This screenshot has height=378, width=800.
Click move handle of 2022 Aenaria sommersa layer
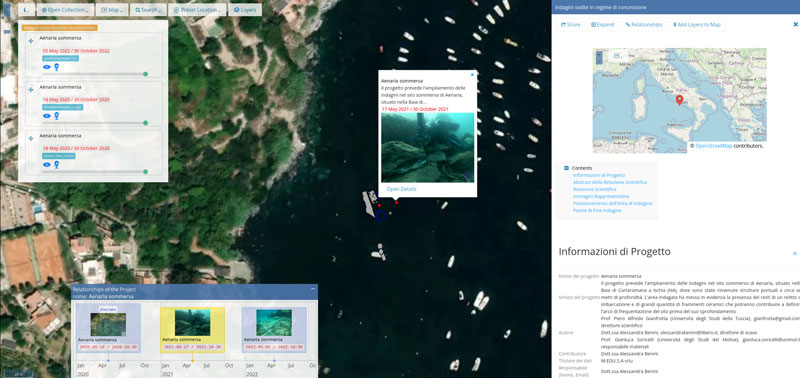(x=31, y=41)
